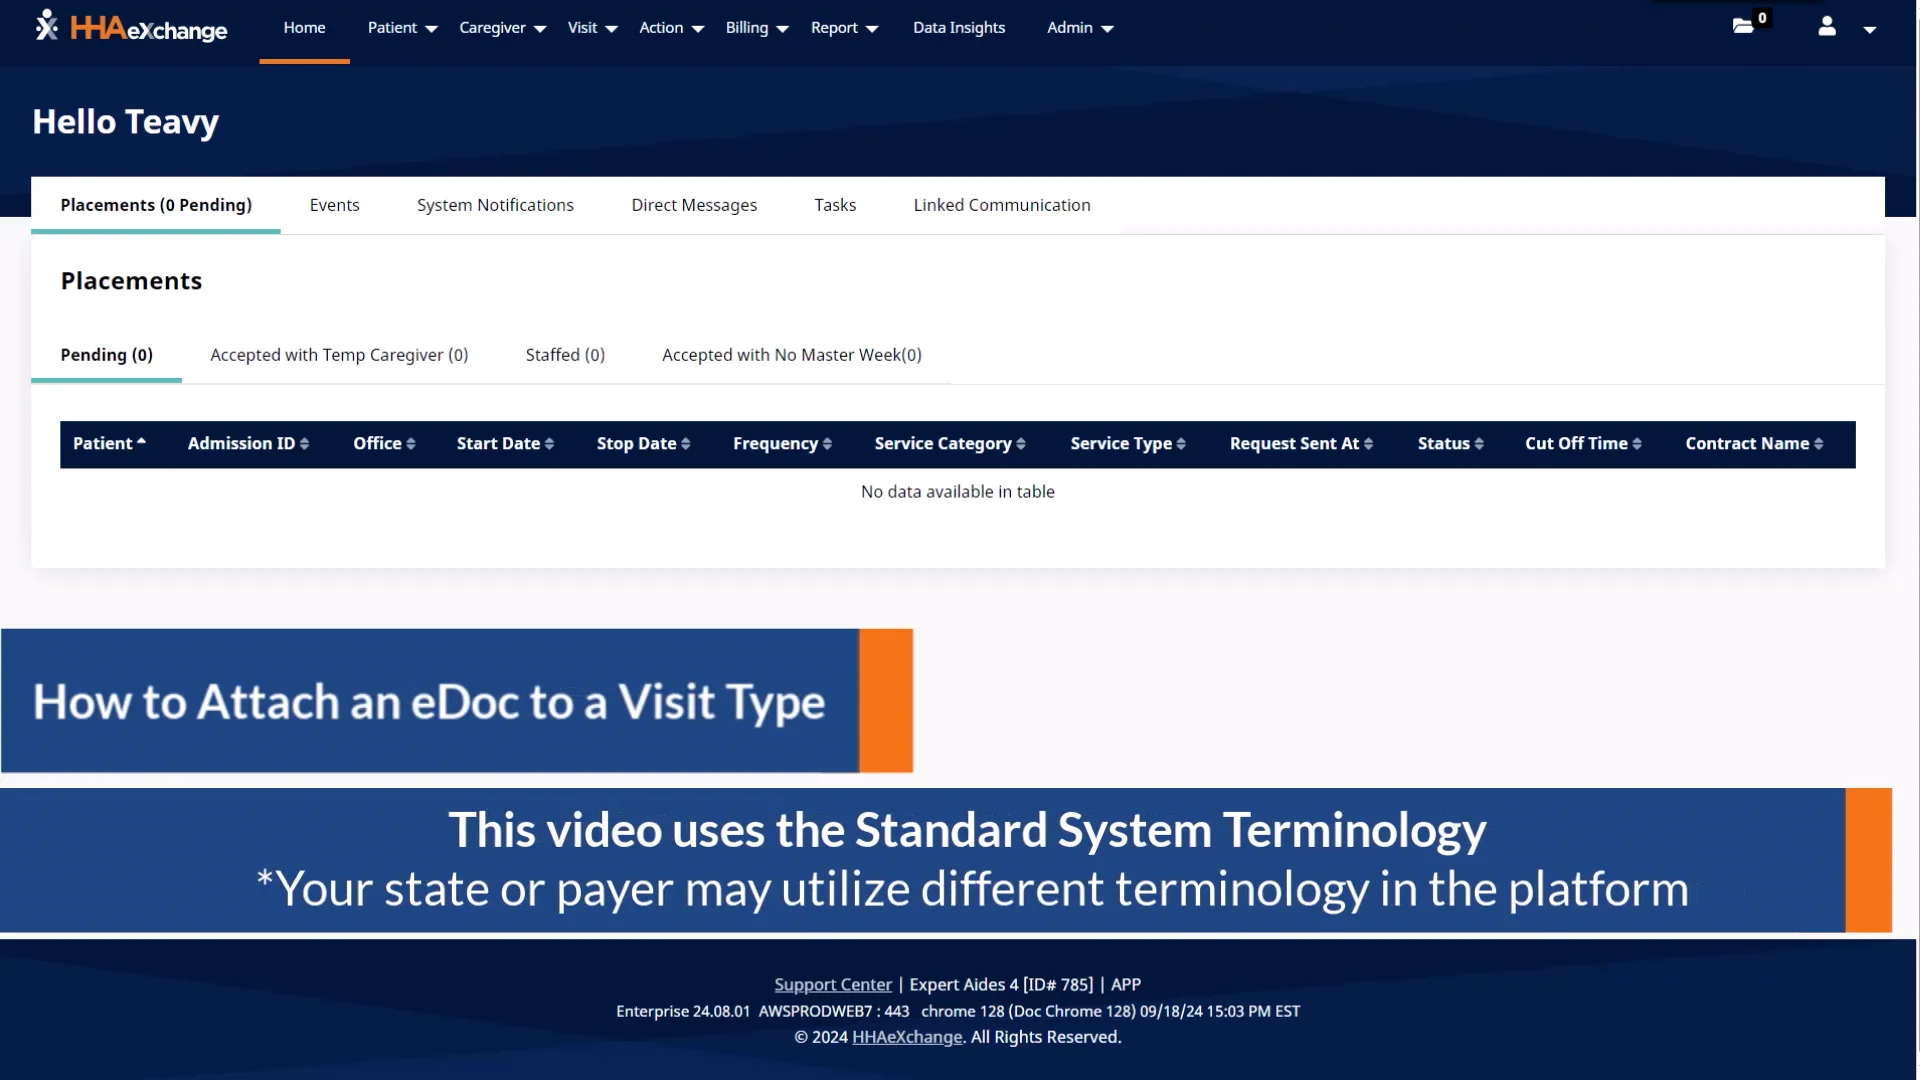Select the Accepted with Temp Caregiver tab
Image resolution: width=1920 pixels, height=1080 pixels.
coord(339,354)
